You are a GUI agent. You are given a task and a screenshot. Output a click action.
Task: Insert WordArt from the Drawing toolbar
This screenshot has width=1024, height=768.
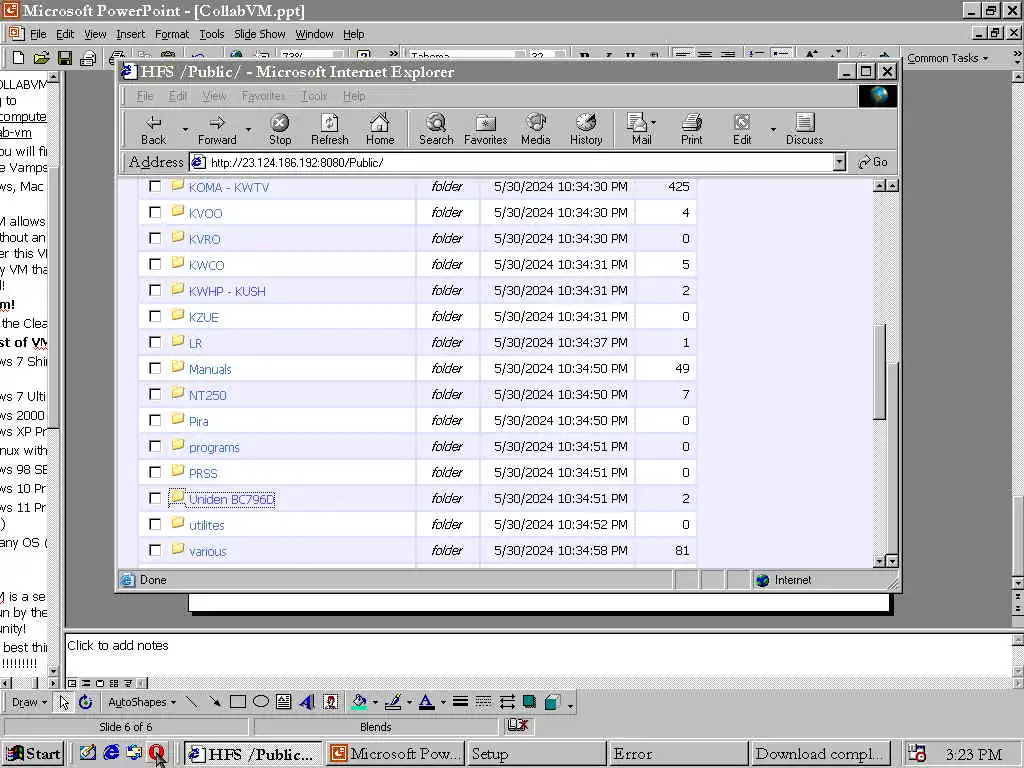306,702
